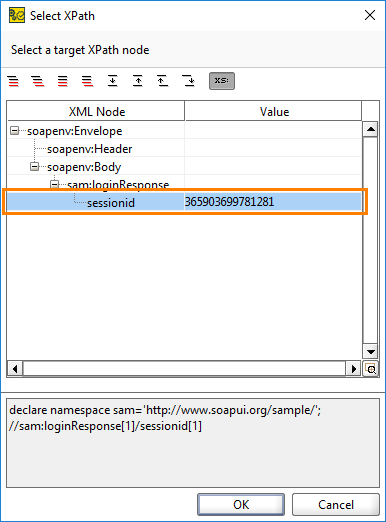This screenshot has width=386, height=522.
Task: Select the sessionid node
Action: pos(111,202)
